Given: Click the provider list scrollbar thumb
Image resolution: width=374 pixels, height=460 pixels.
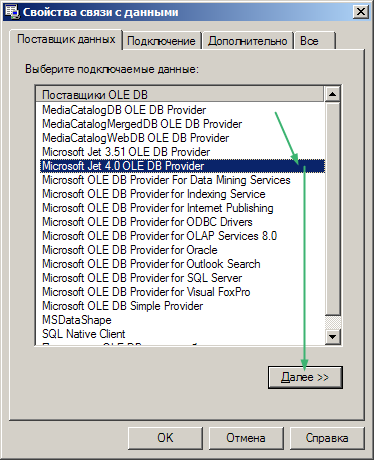Looking at the screenshot, I should pos(332,208).
